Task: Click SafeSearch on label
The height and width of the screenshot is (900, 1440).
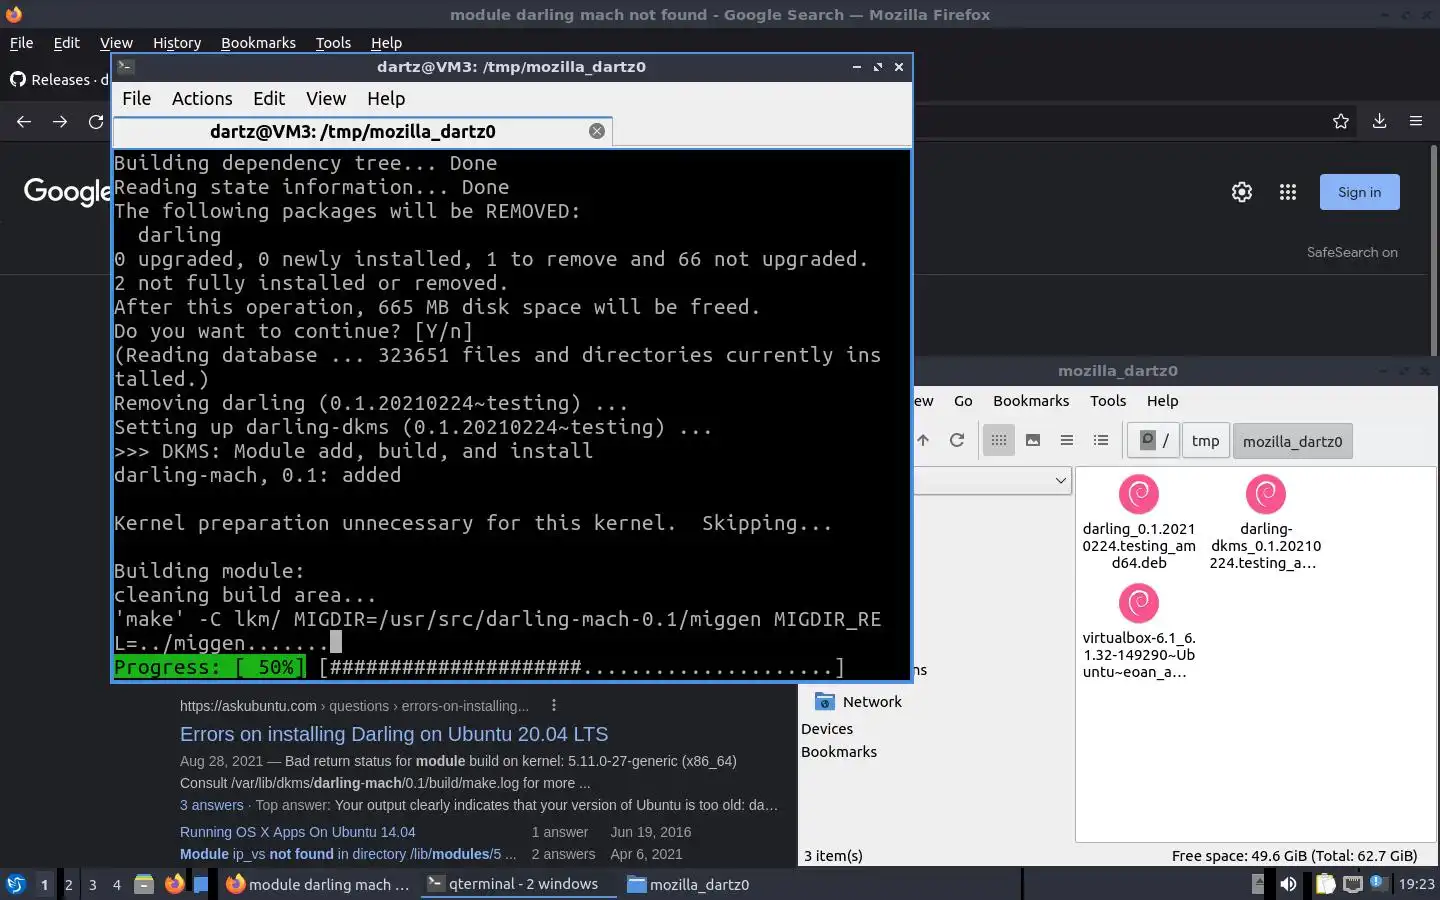Action: 1352,252
